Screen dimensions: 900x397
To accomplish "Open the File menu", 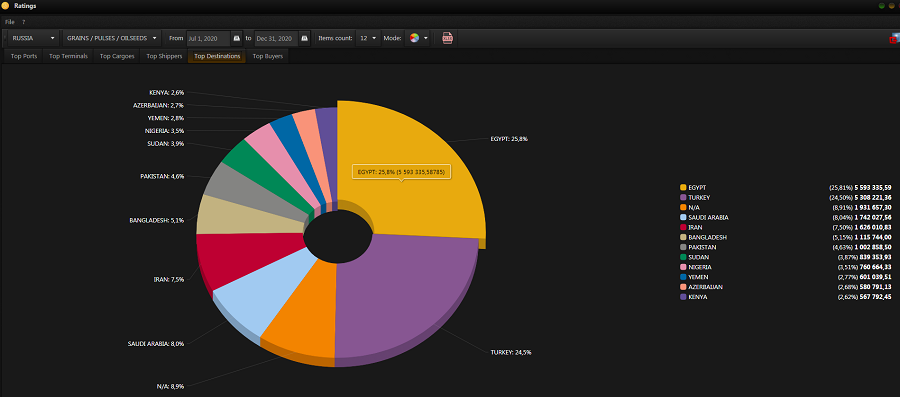I will point(10,22).
